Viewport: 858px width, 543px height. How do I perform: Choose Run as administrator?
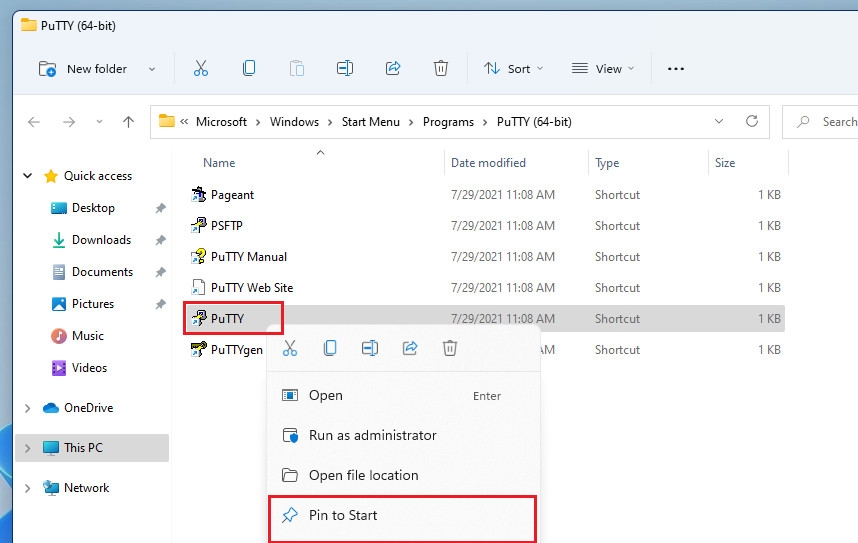click(x=404, y=435)
